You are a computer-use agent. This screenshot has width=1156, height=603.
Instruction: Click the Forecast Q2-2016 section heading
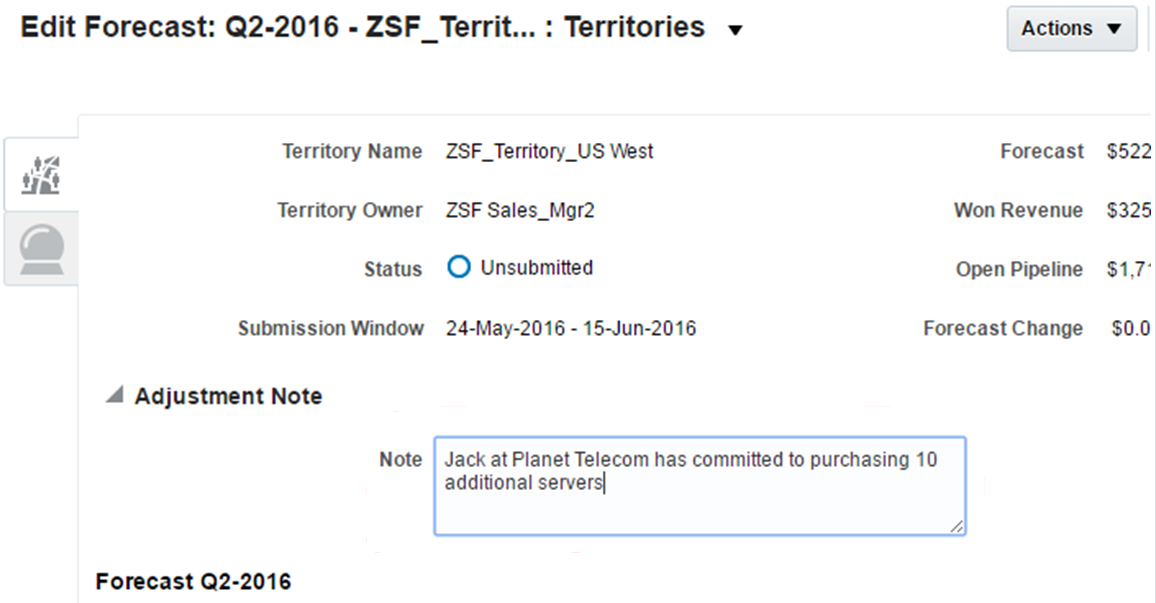click(x=193, y=581)
